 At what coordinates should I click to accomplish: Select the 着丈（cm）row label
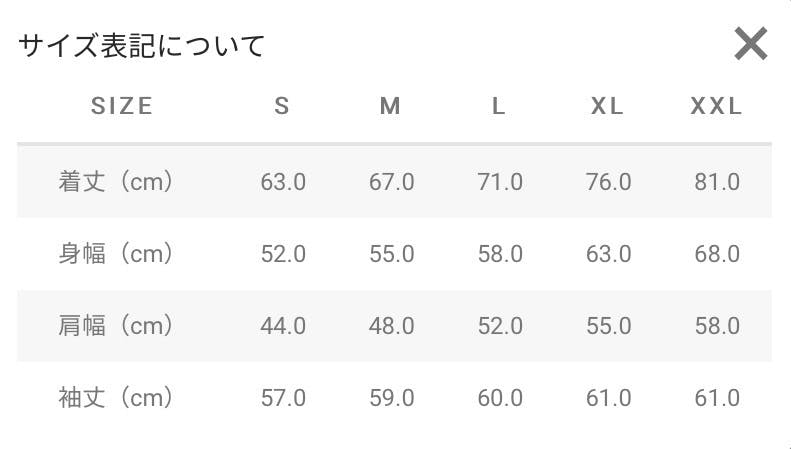coord(116,182)
